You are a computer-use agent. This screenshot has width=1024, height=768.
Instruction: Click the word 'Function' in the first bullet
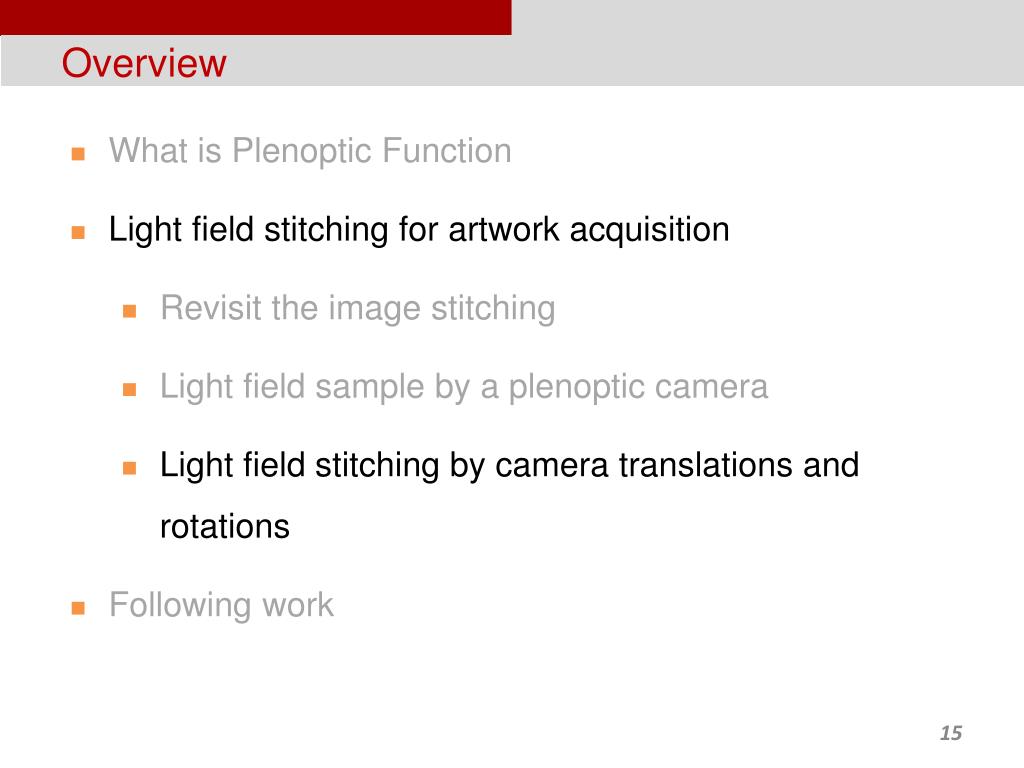(447, 151)
